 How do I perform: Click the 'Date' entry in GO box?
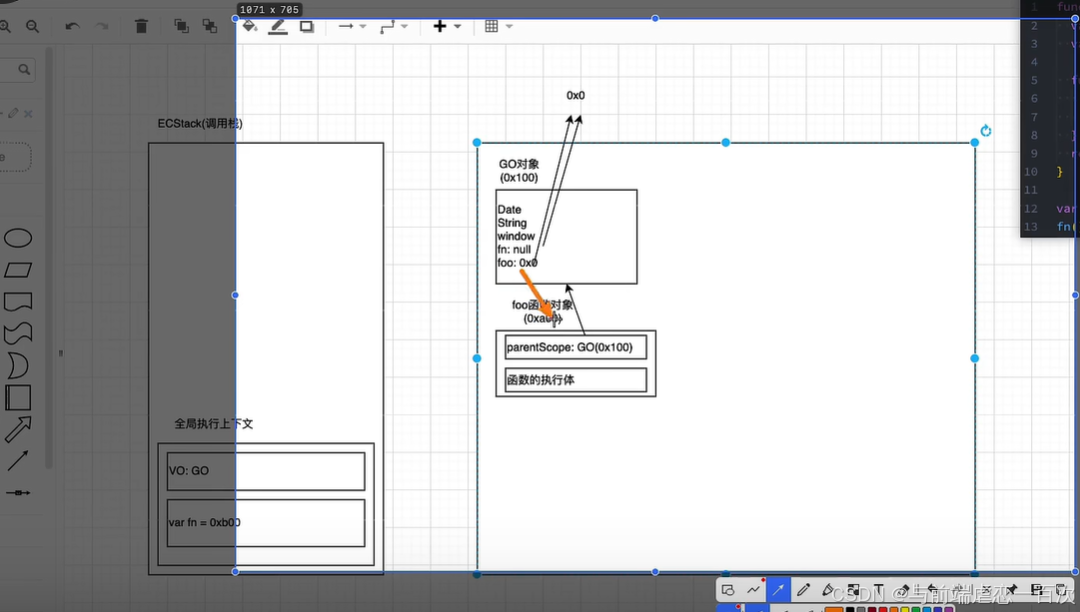(x=509, y=209)
